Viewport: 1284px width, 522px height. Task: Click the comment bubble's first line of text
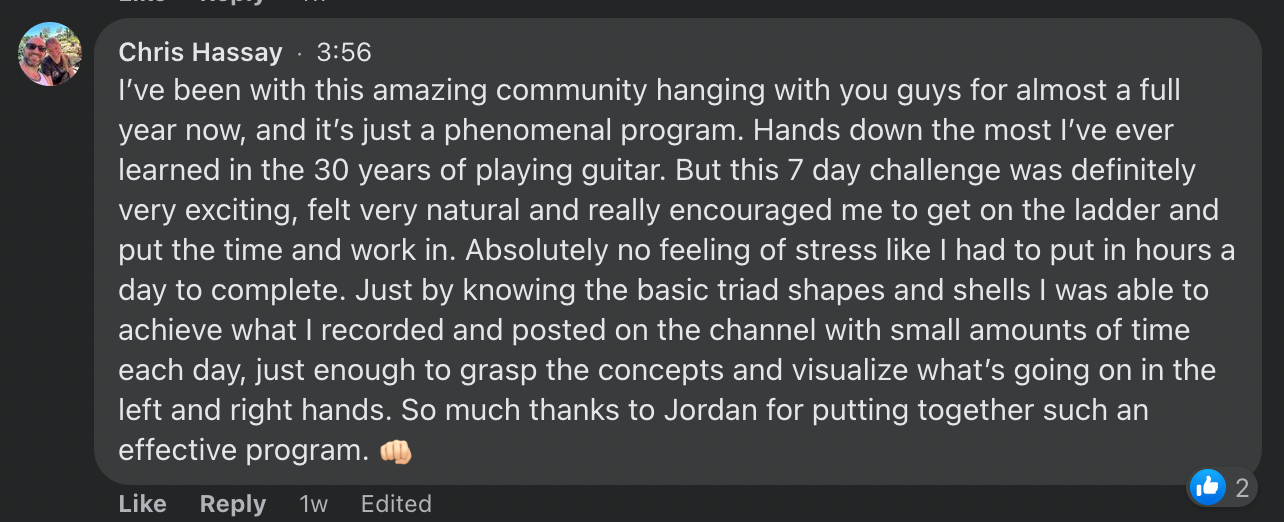tap(649, 90)
